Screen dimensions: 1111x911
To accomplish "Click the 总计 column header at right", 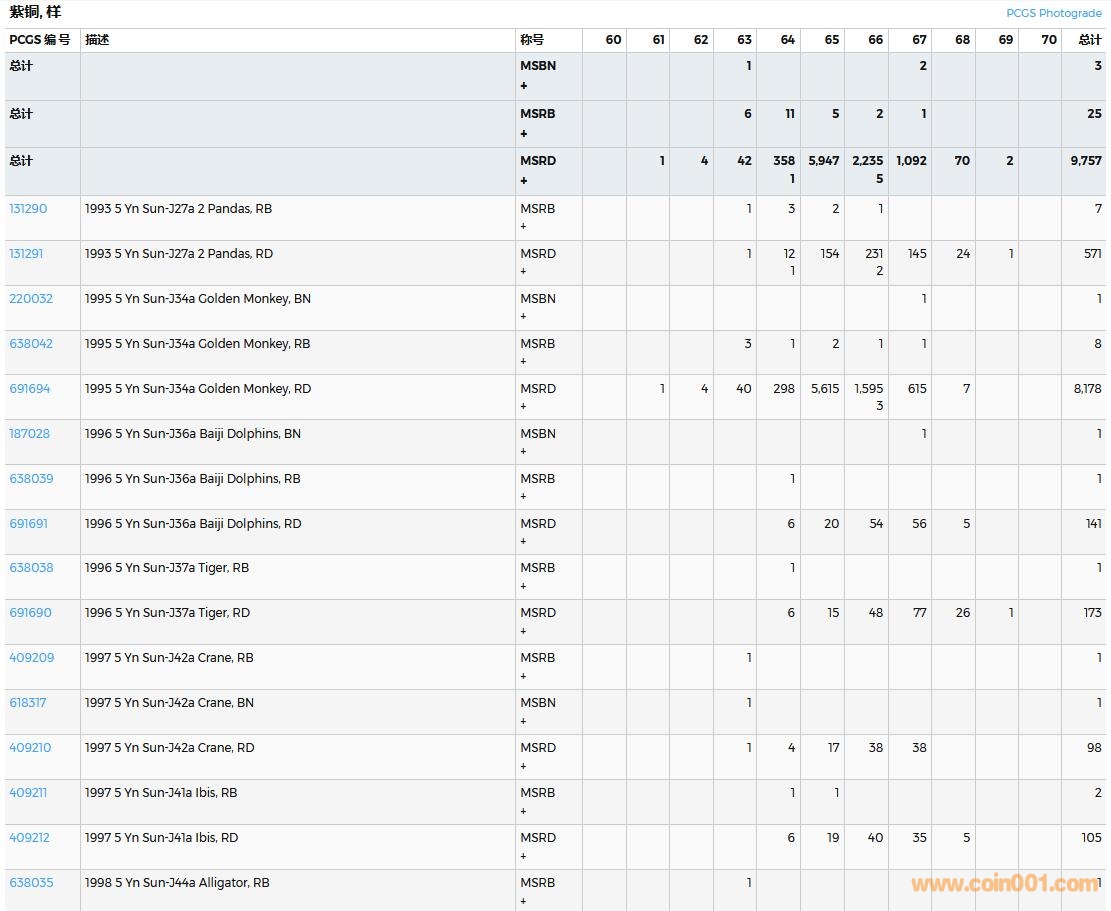I will (1089, 40).
